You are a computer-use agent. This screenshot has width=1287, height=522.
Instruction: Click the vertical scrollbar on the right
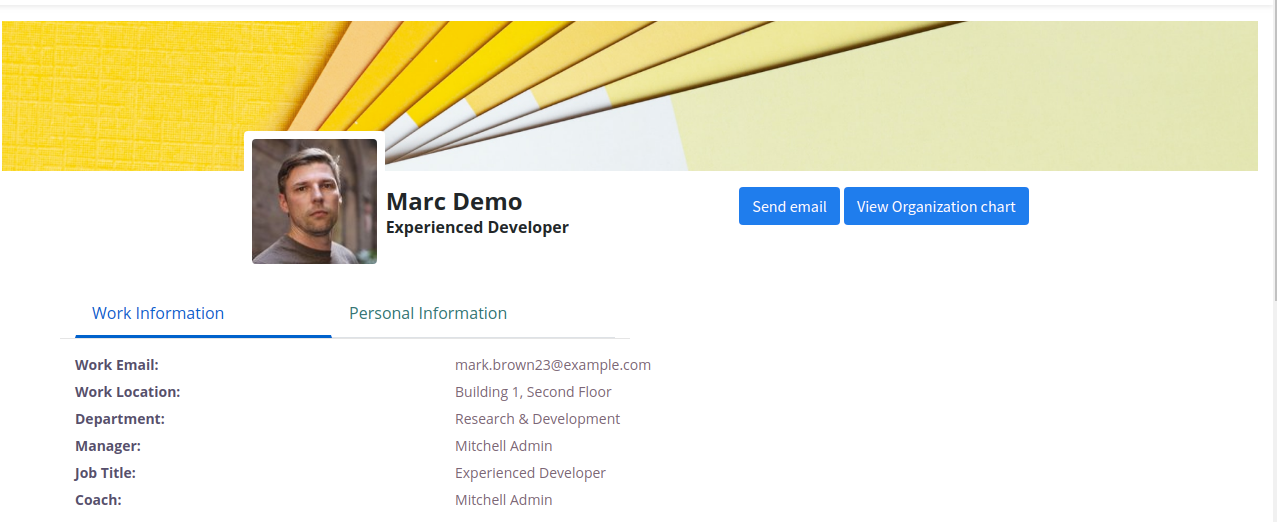click(1273, 150)
